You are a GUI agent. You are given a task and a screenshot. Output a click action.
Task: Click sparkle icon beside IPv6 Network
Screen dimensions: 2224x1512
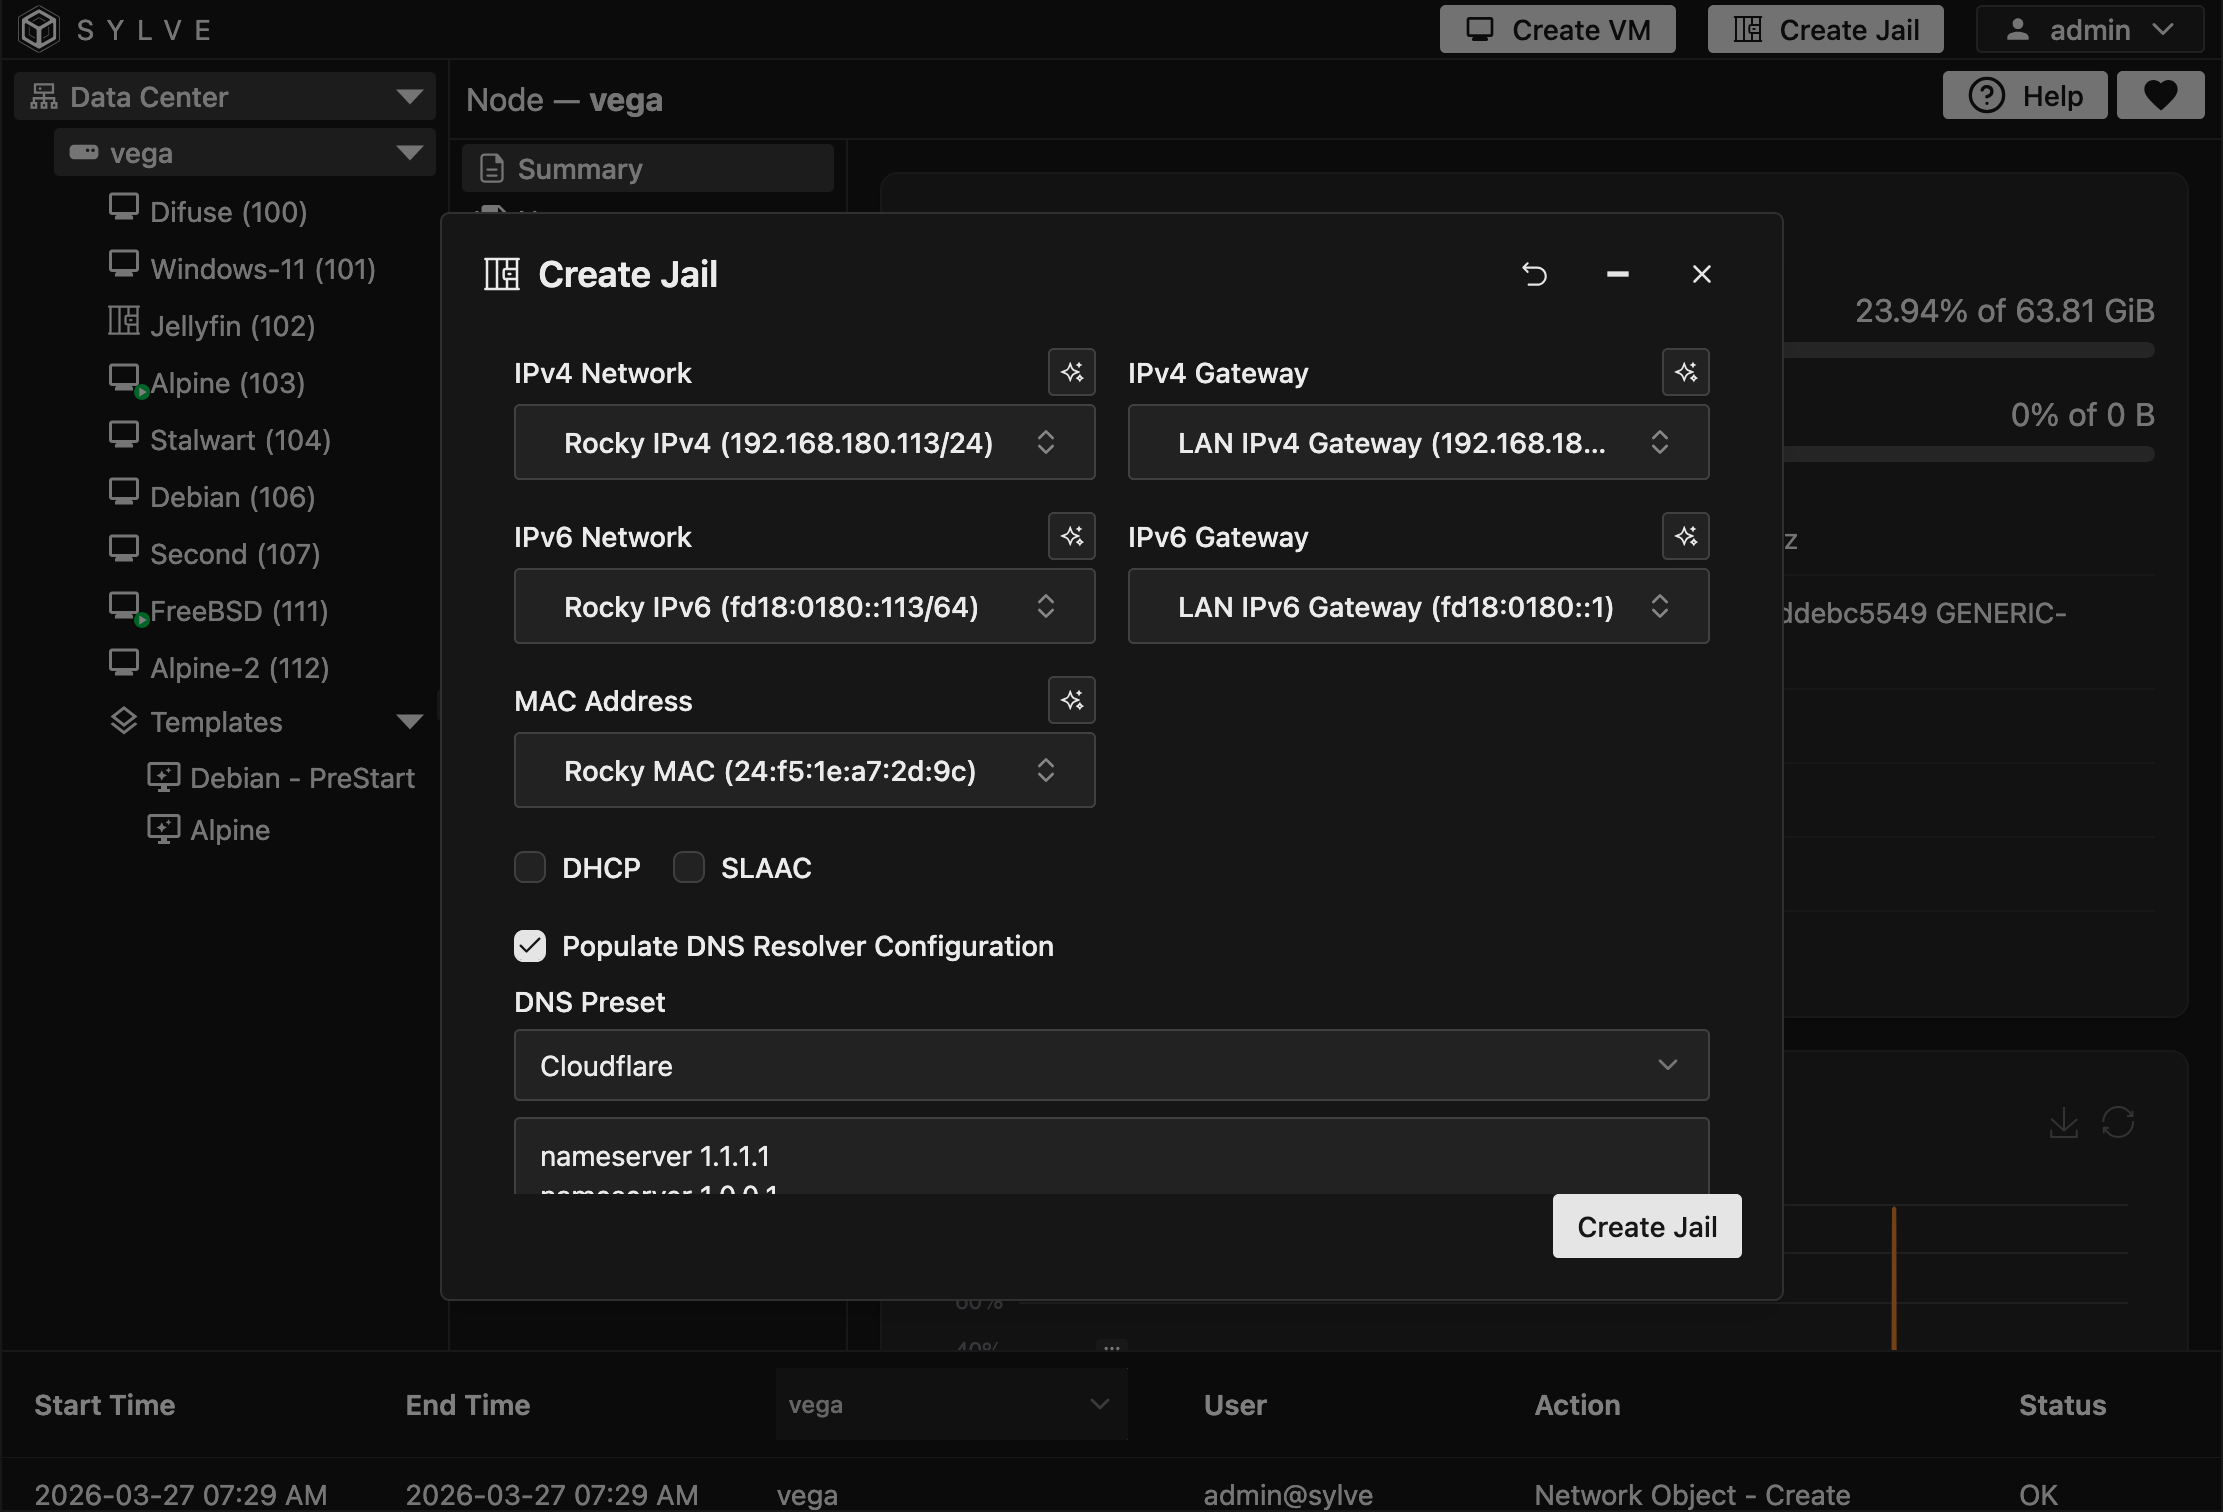coord(1072,536)
